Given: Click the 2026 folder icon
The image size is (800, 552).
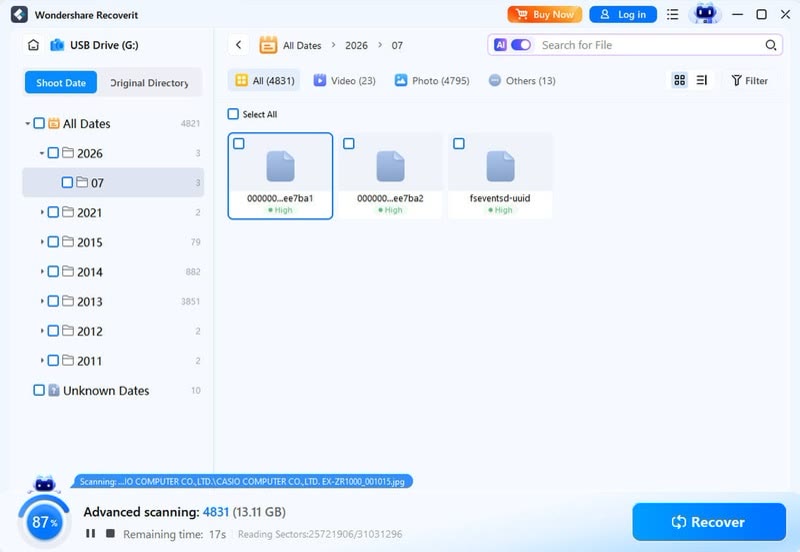Looking at the screenshot, I should (68, 153).
